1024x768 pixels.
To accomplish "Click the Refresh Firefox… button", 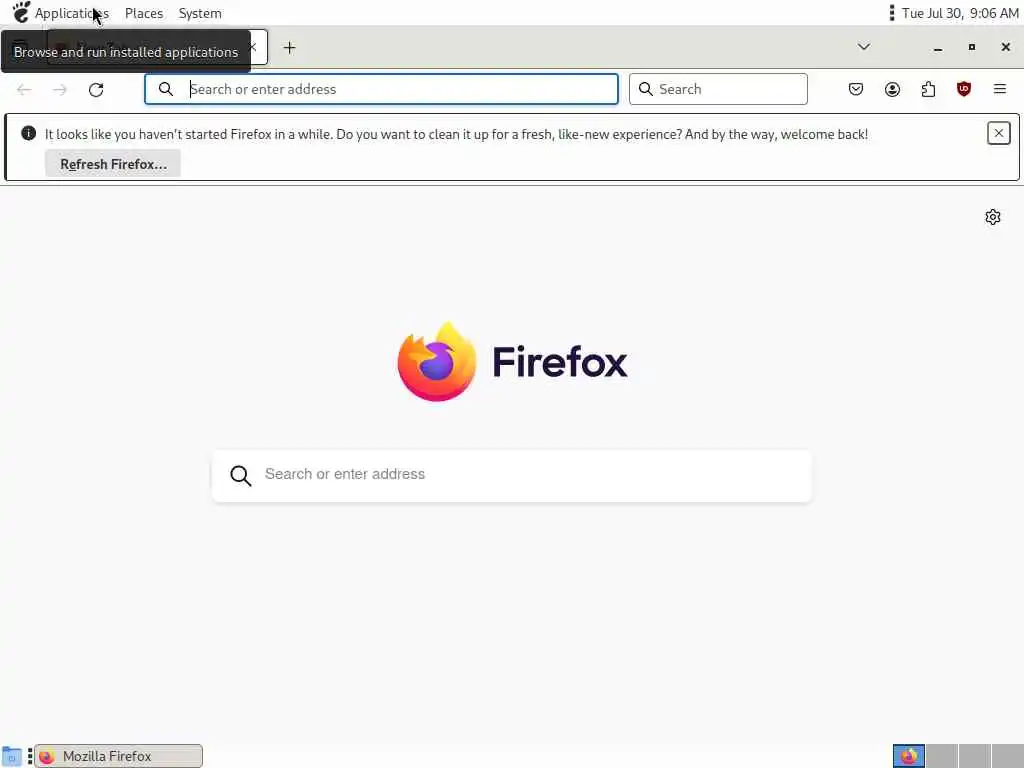I will [113, 164].
